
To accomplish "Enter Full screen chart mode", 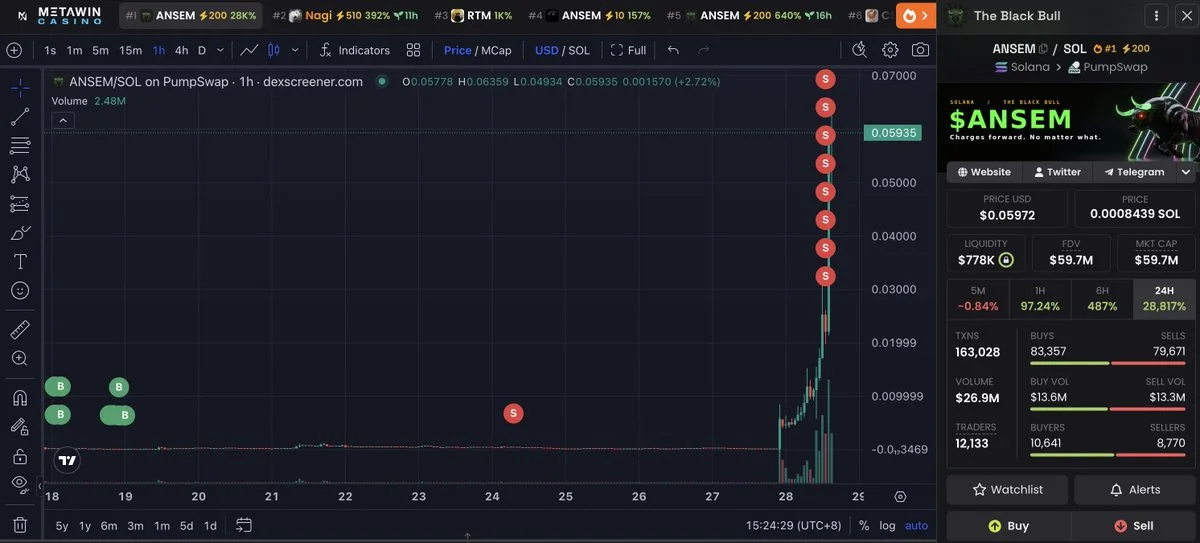I will 628,50.
